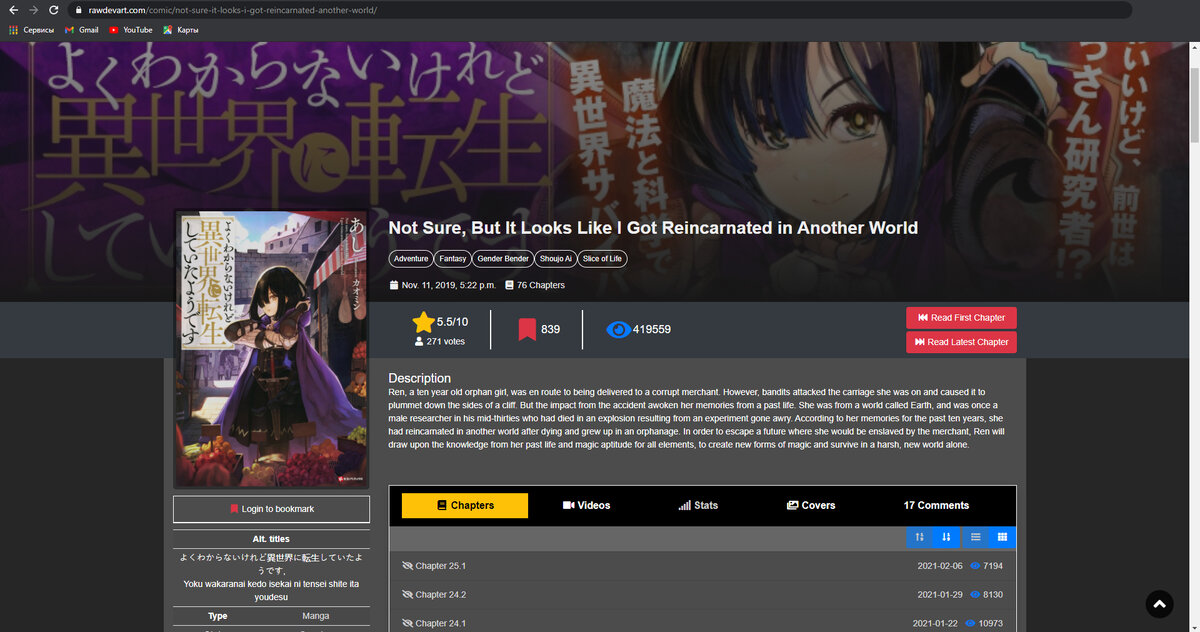Open the YouTube bookmark
The width and height of the screenshot is (1200, 632).
tap(130, 30)
